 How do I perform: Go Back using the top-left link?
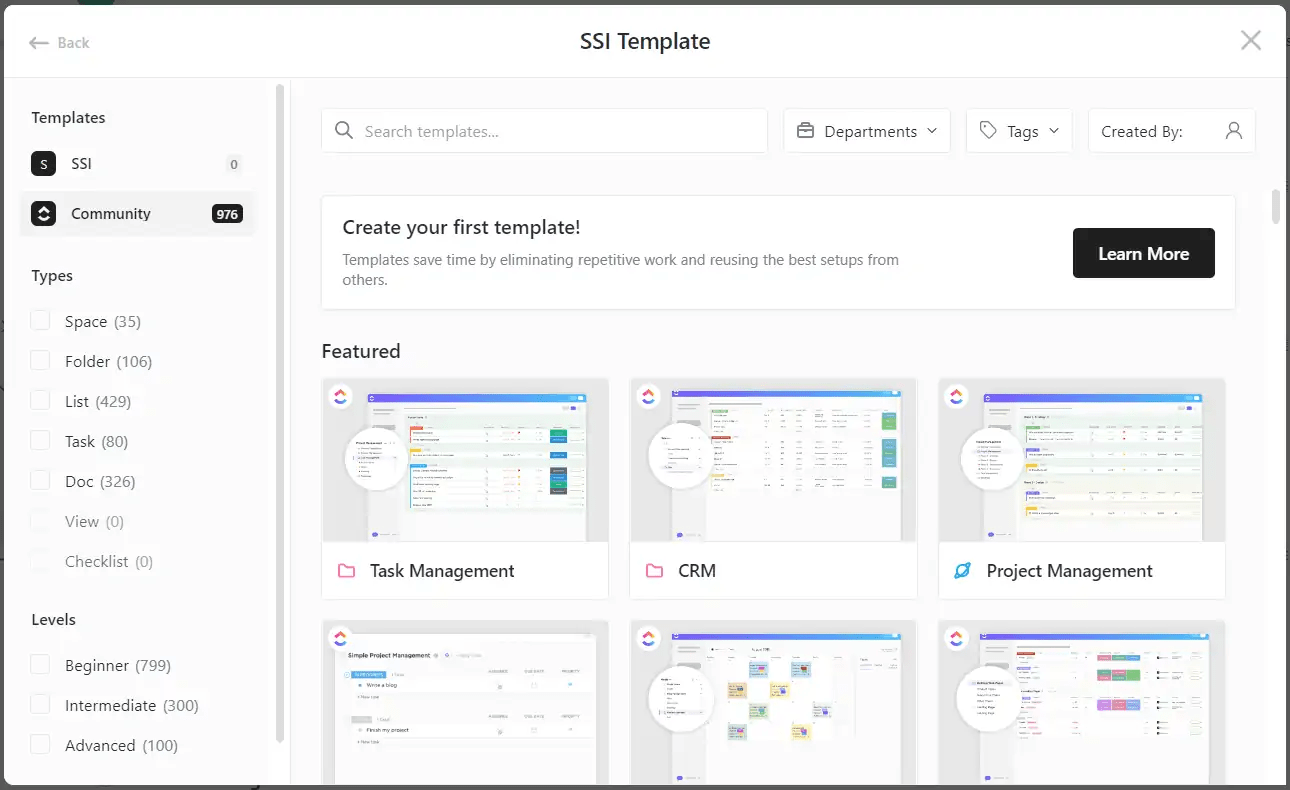pyautogui.click(x=59, y=42)
